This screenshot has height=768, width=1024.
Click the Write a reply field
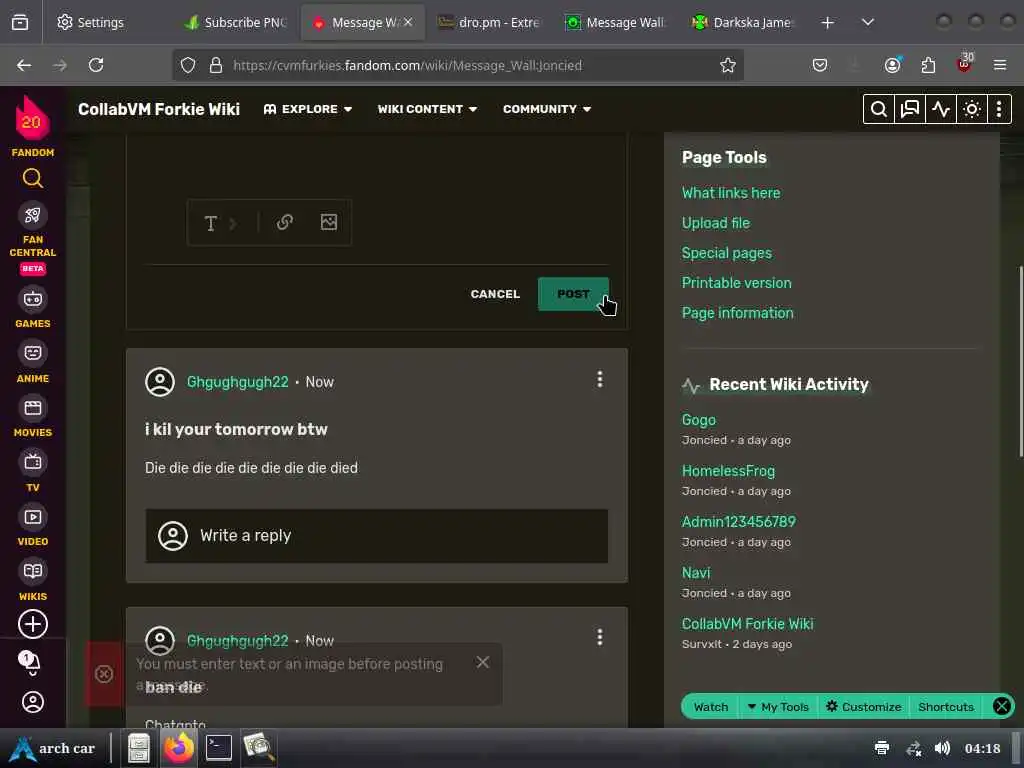[x=377, y=536]
